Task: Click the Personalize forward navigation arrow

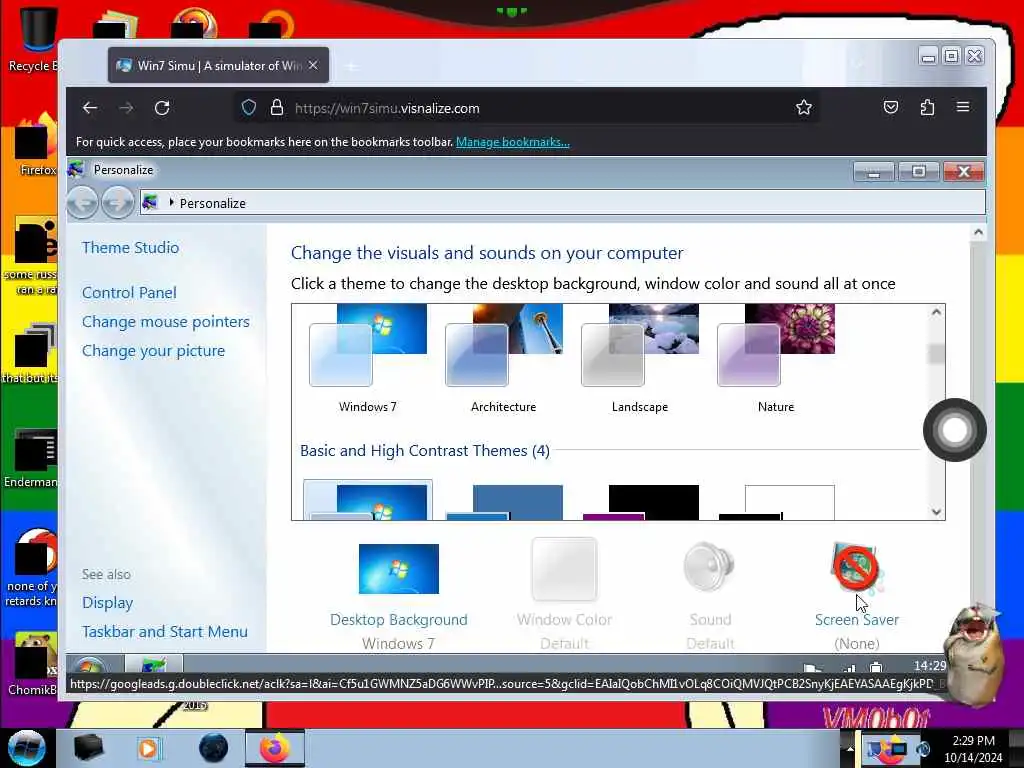Action: click(118, 202)
